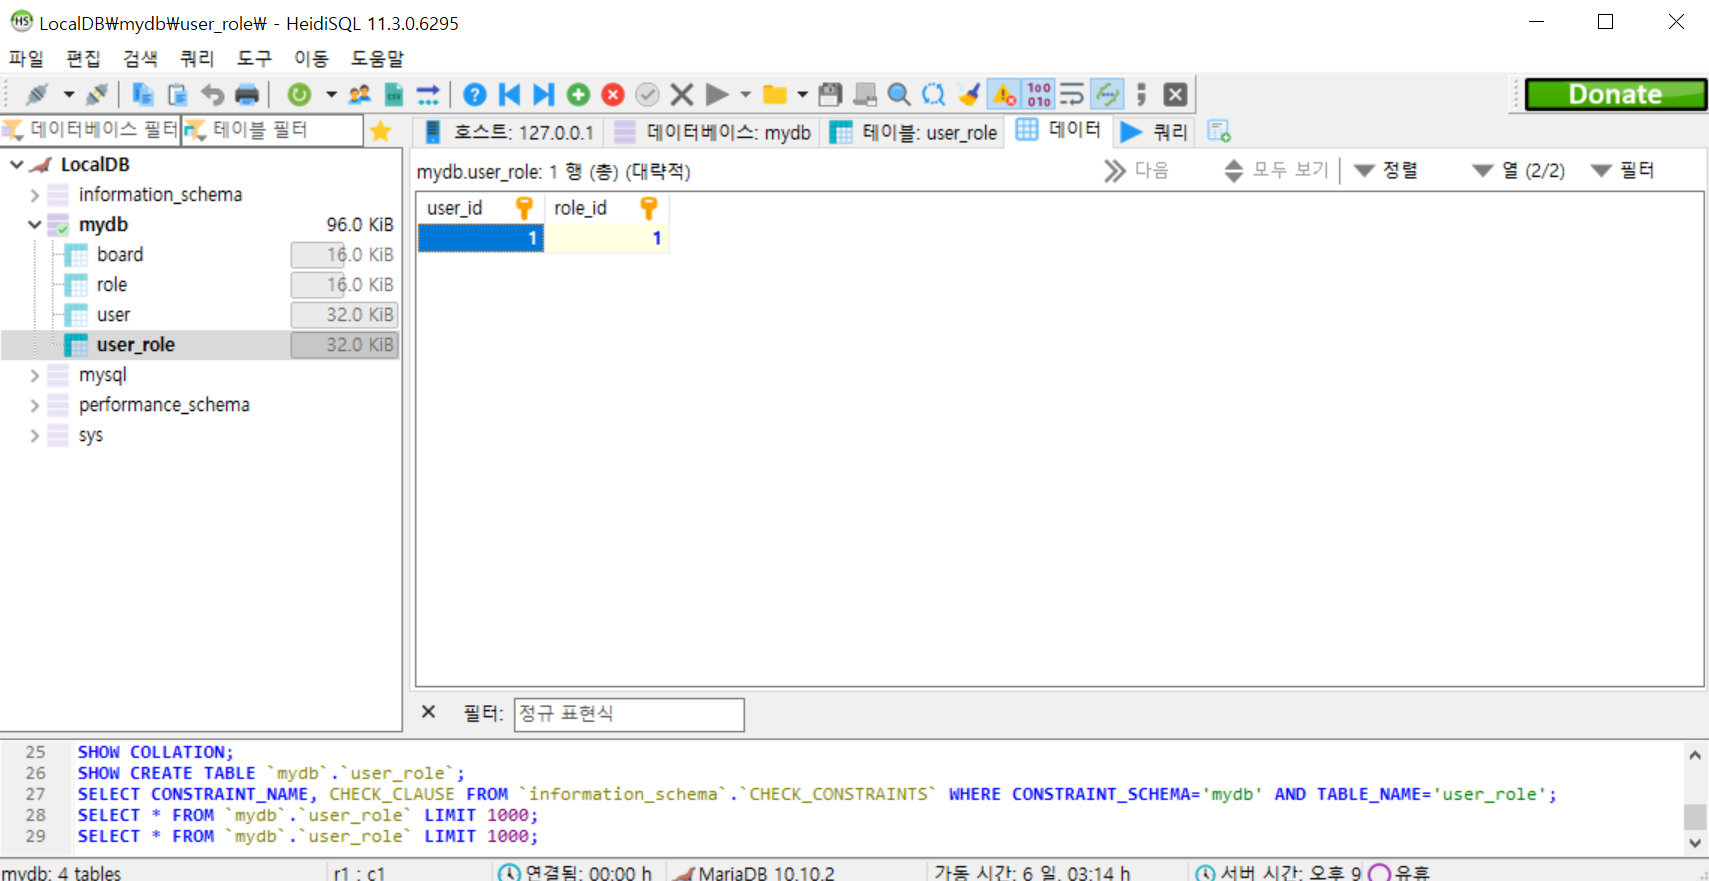
Task: Click the dark boxed X toolbar icon
Action: coord(1176,94)
